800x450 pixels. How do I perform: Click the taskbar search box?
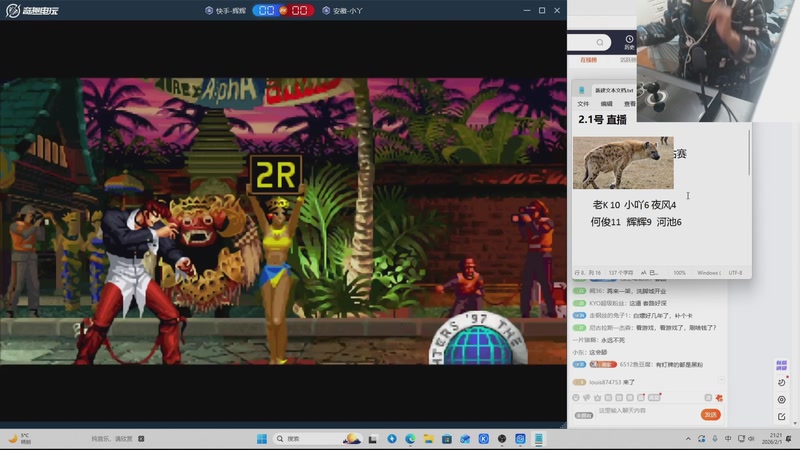coord(318,439)
